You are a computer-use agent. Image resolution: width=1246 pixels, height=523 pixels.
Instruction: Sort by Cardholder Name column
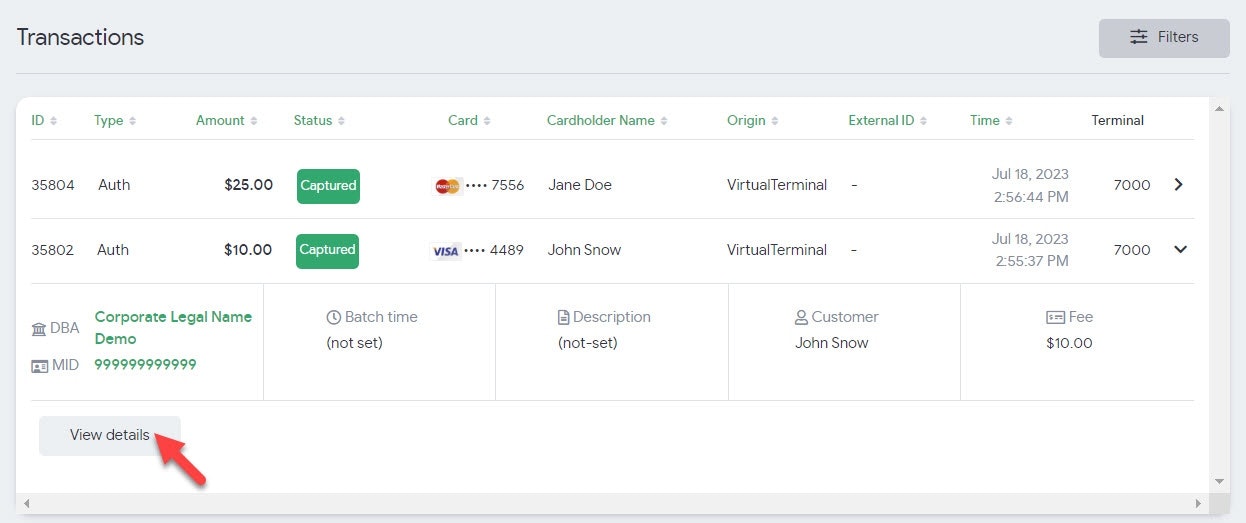[x=606, y=120]
